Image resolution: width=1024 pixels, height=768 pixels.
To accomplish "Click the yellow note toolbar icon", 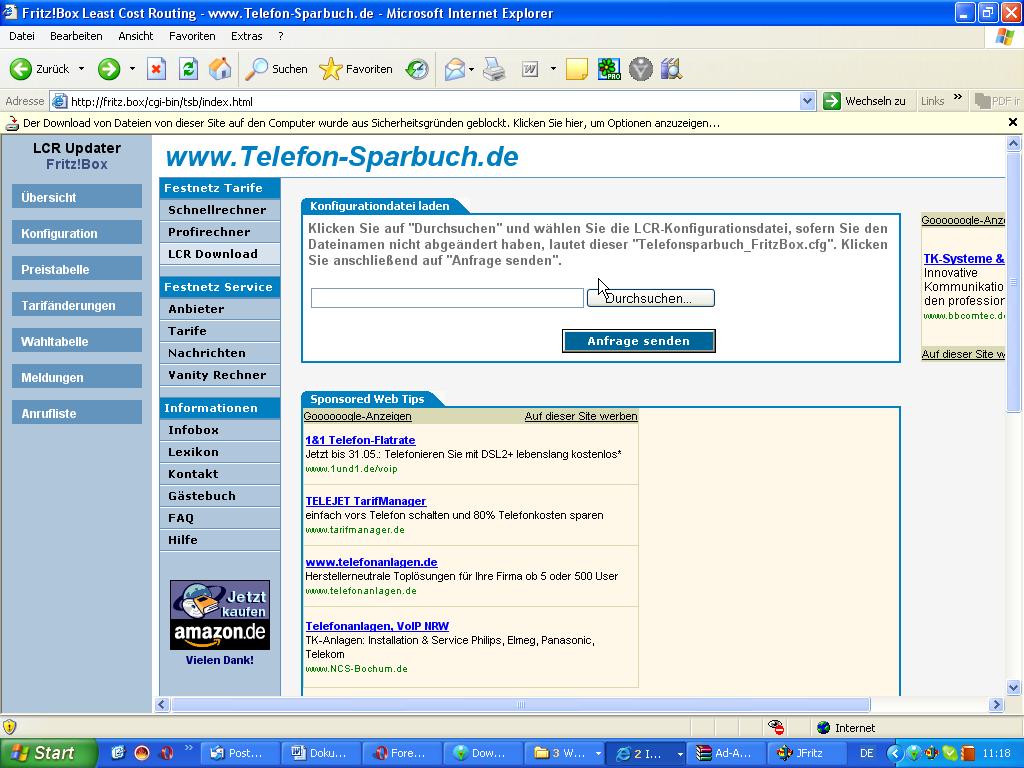I will pos(576,69).
